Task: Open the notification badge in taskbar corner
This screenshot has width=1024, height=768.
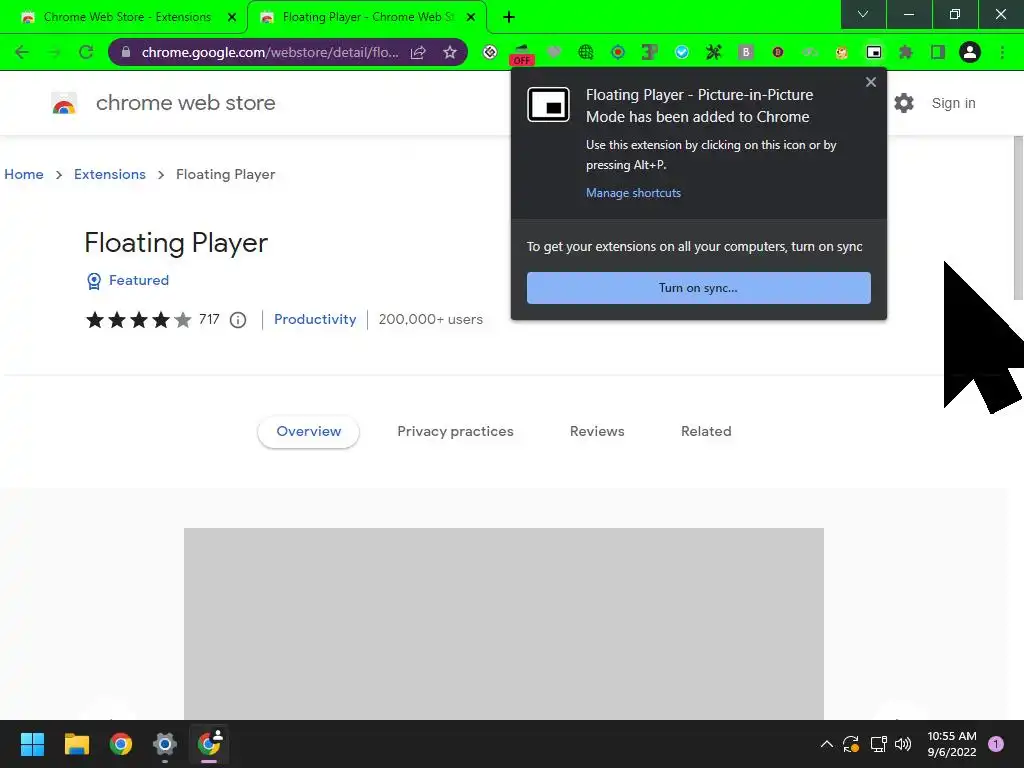Action: [x=996, y=744]
